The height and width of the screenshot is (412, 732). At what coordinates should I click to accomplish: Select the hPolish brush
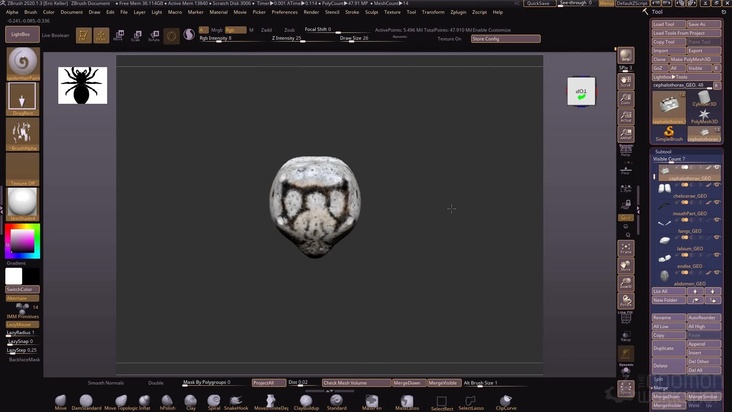[167, 402]
